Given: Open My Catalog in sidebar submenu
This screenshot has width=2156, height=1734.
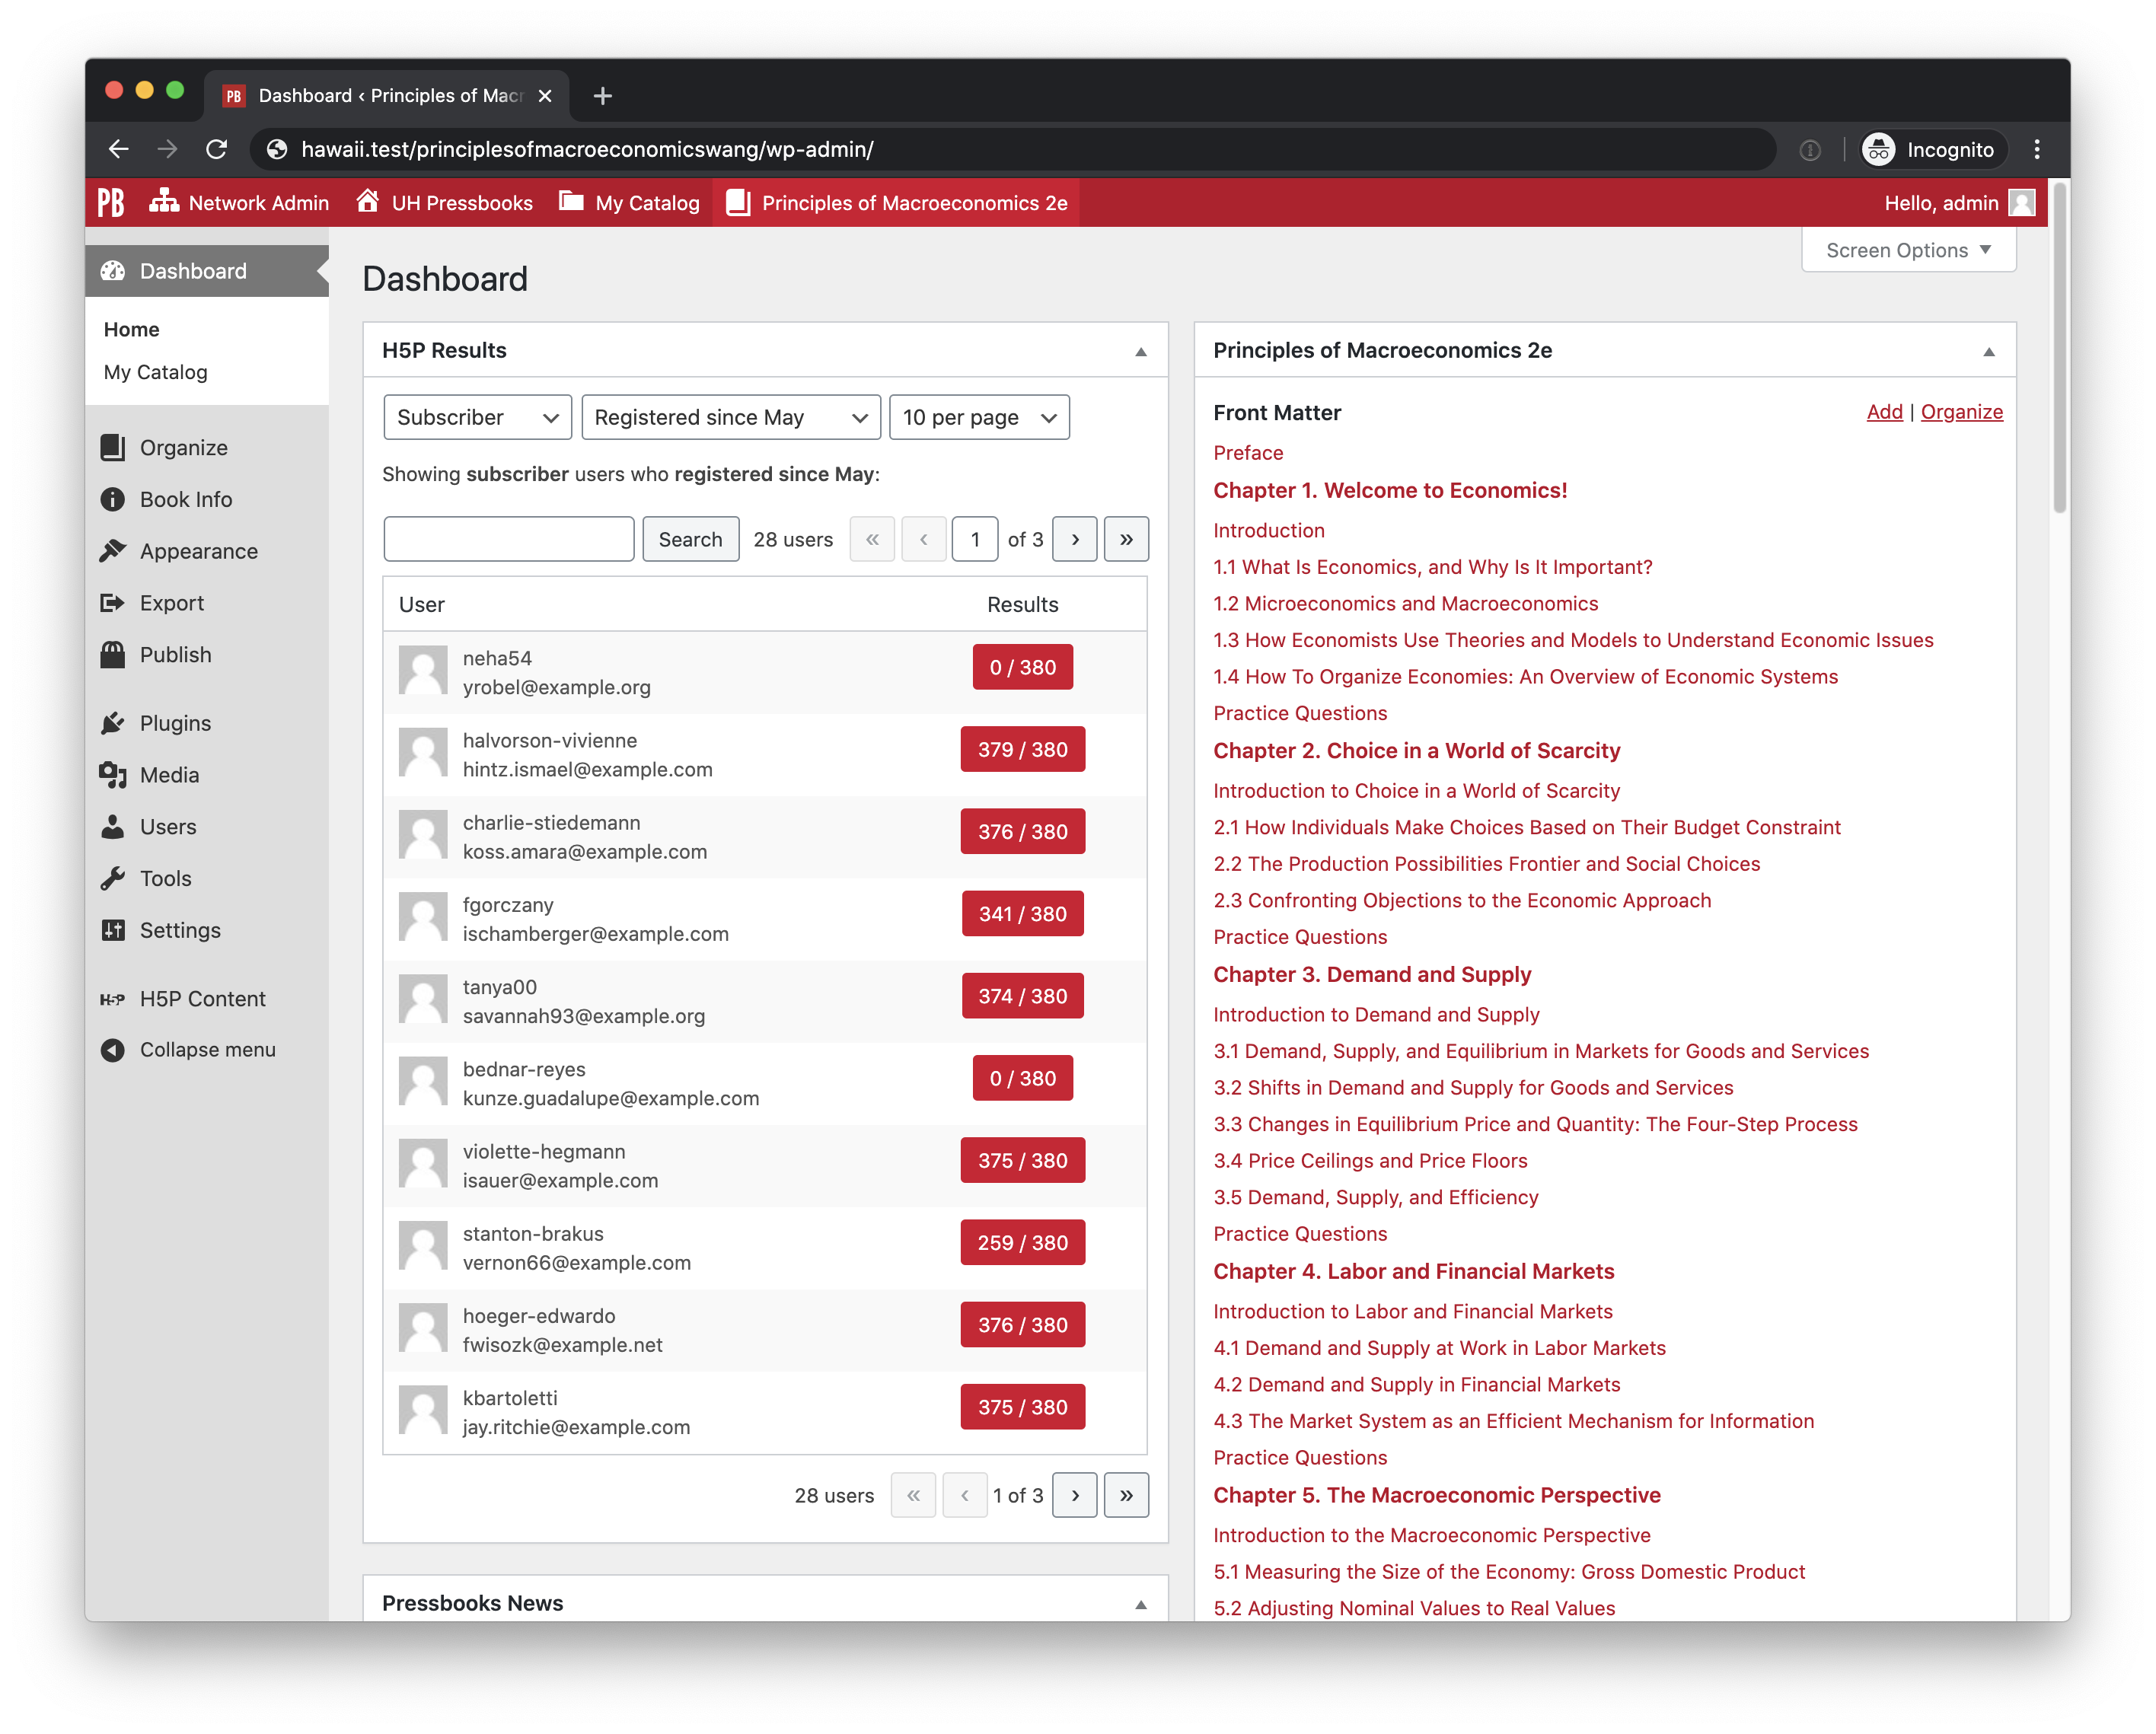Looking at the screenshot, I should tap(156, 372).
